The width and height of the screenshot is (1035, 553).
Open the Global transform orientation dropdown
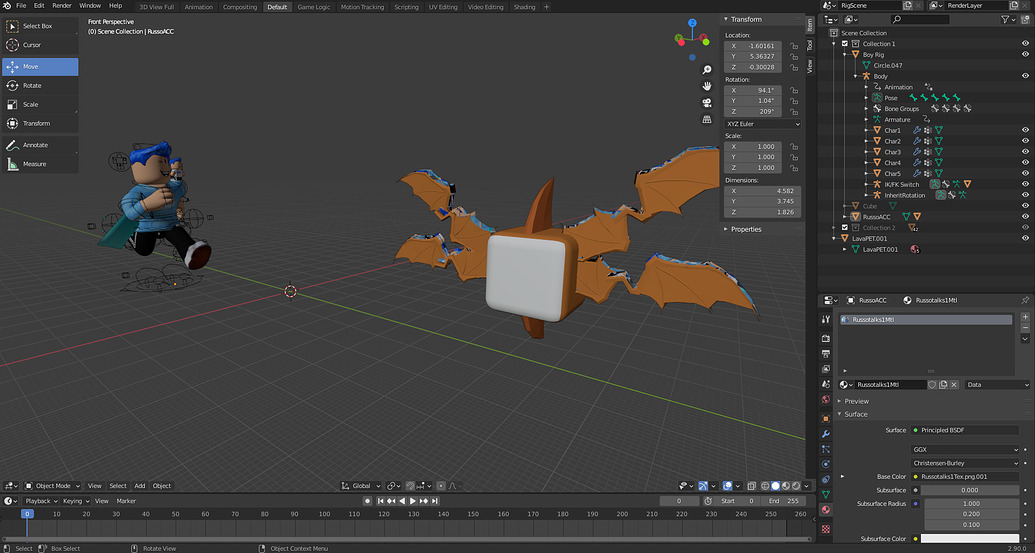tap(360, 486)
